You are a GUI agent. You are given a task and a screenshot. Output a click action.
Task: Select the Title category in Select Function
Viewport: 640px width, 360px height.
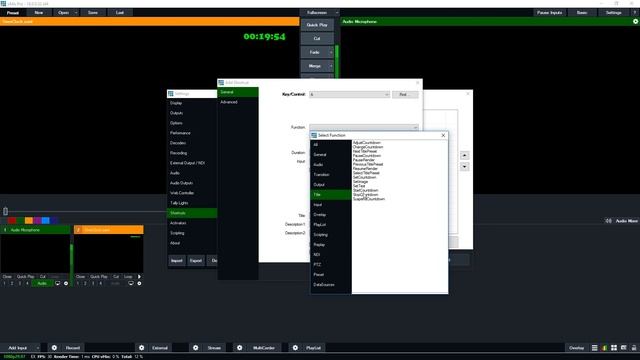pos(331,195)
